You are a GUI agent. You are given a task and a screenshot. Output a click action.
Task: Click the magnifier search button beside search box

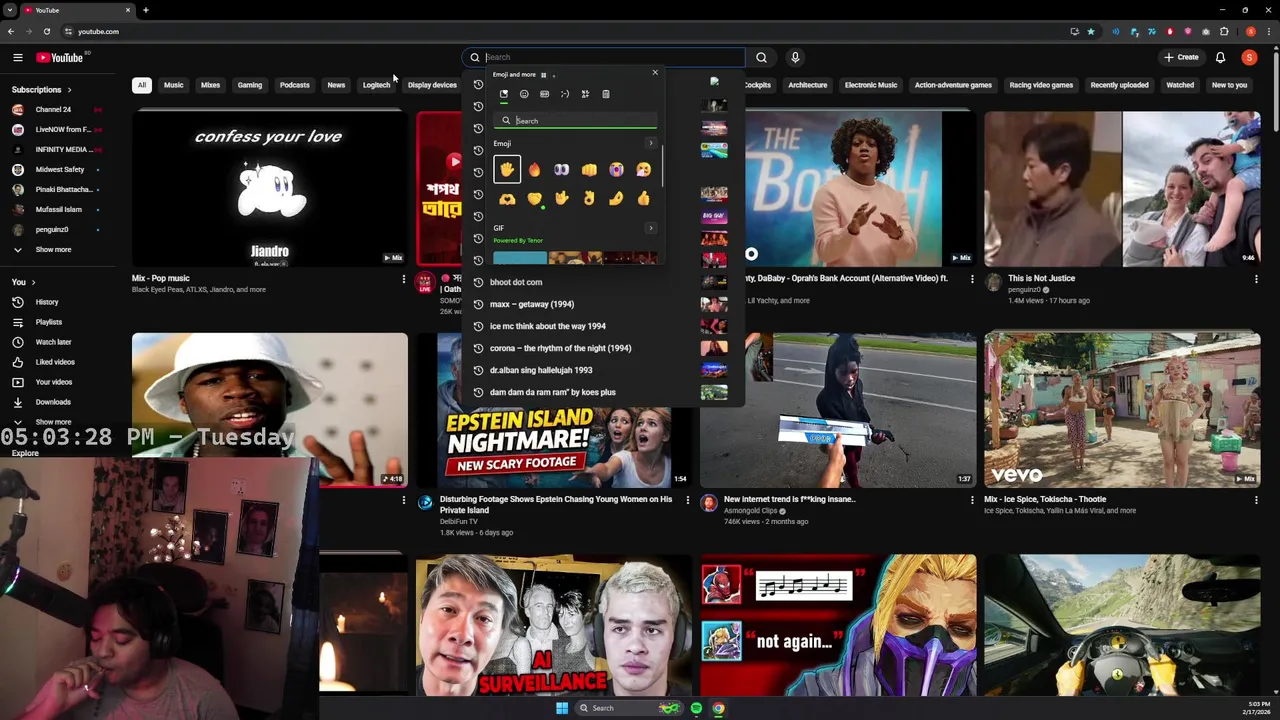pos(761,57)
